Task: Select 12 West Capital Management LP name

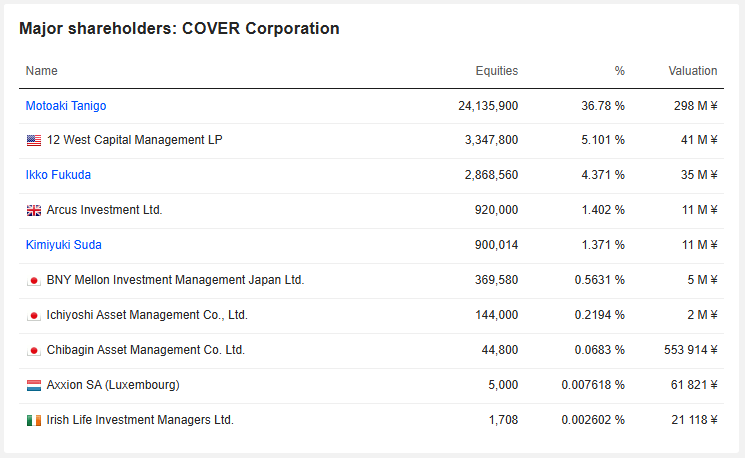Action: pos(134,140)
